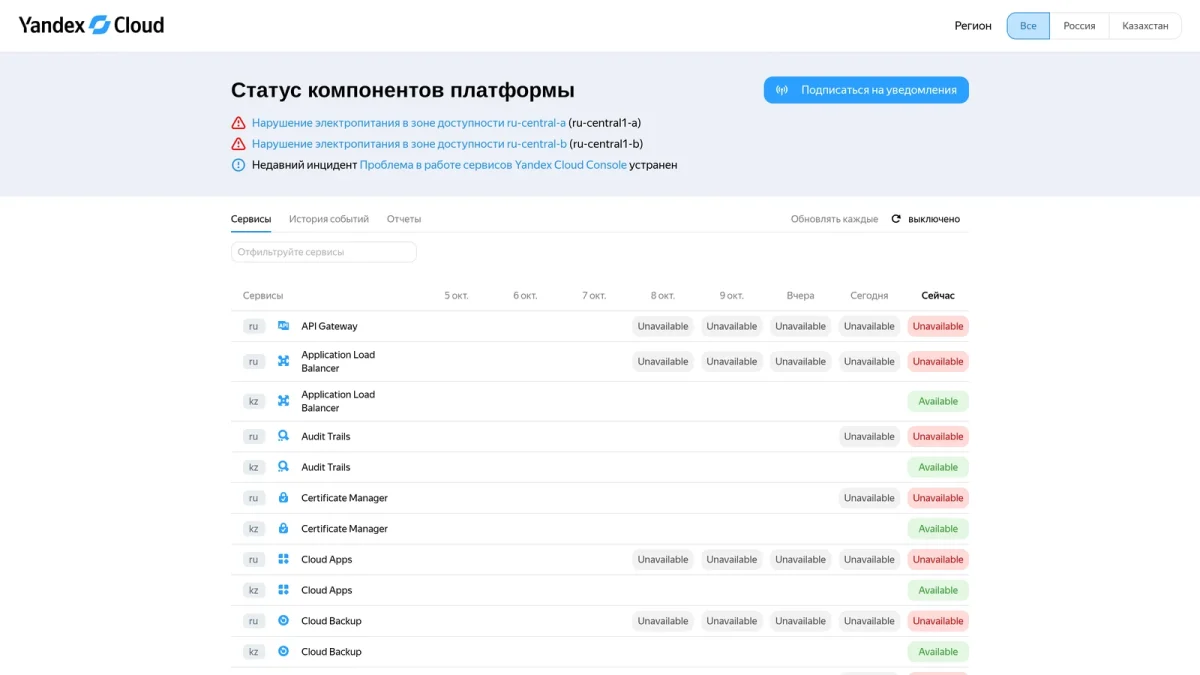Click API Gateway current Unavailable status

tap(938, 326)
